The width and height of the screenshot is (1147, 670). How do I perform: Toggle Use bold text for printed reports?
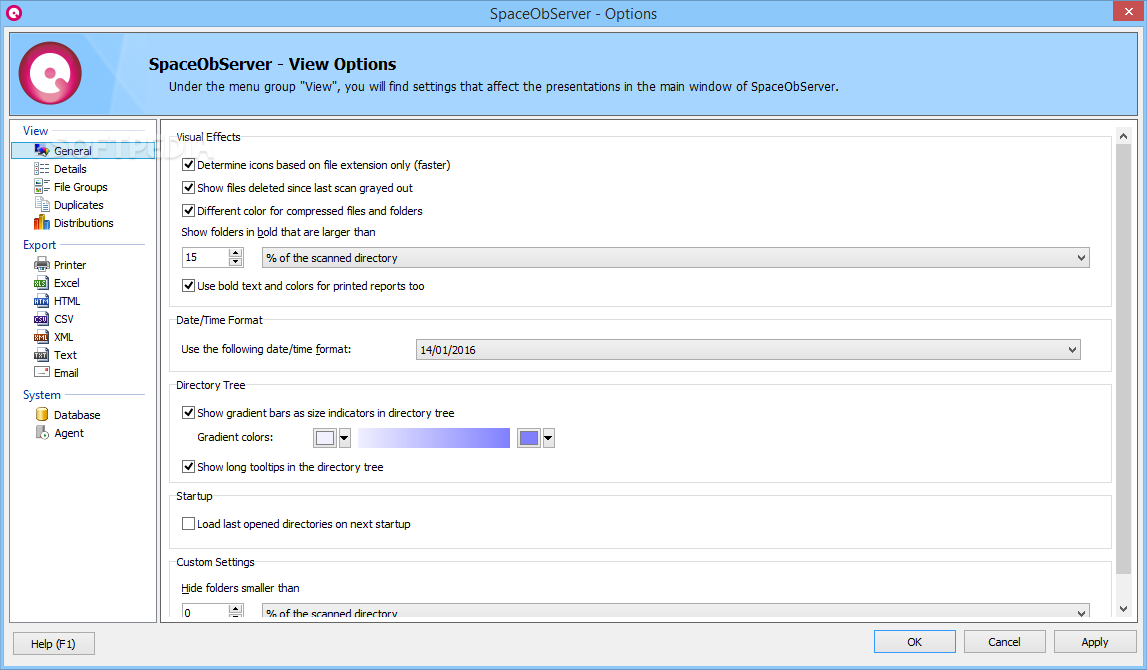point(188,285)
